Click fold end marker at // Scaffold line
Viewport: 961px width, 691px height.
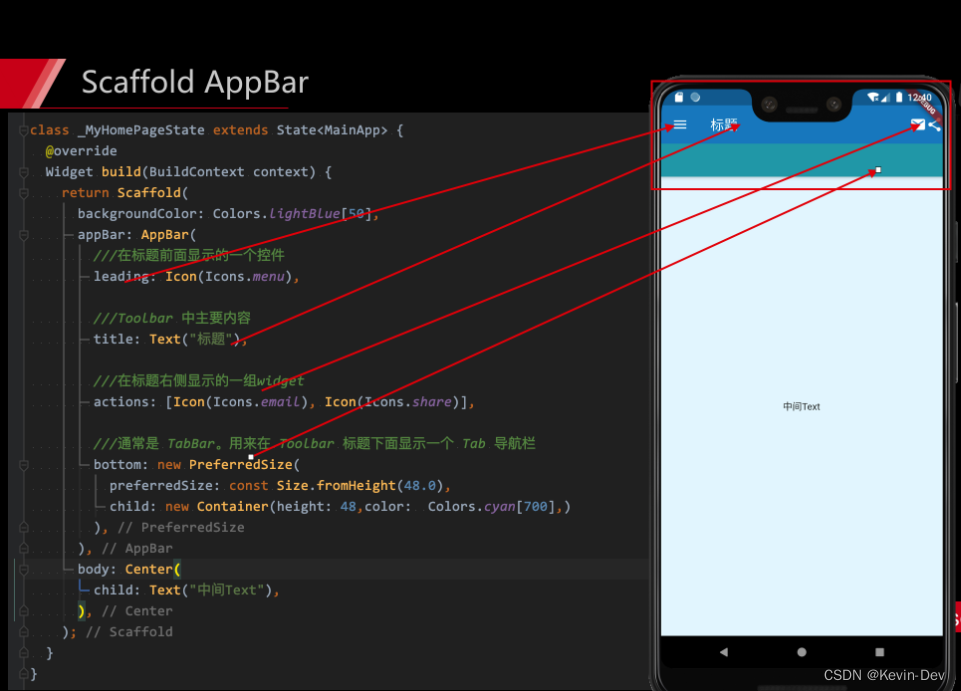(23, 632)
